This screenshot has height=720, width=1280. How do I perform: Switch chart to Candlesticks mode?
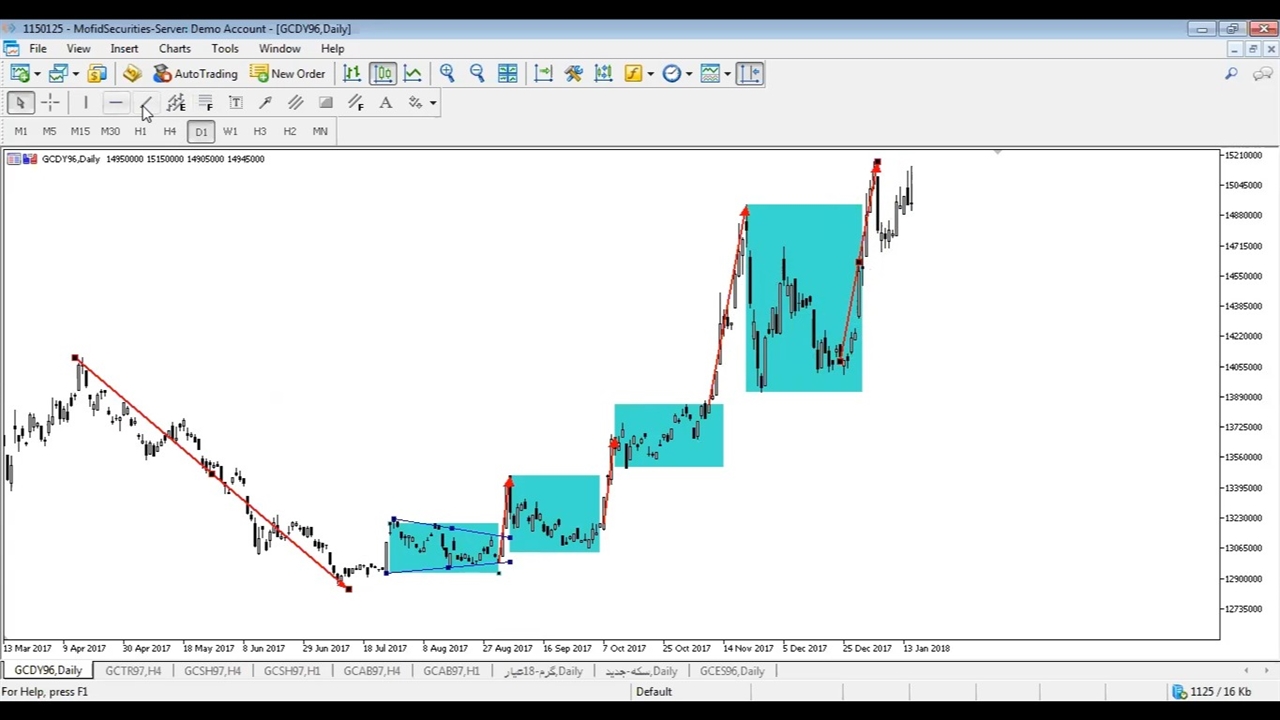pos(383,73)
